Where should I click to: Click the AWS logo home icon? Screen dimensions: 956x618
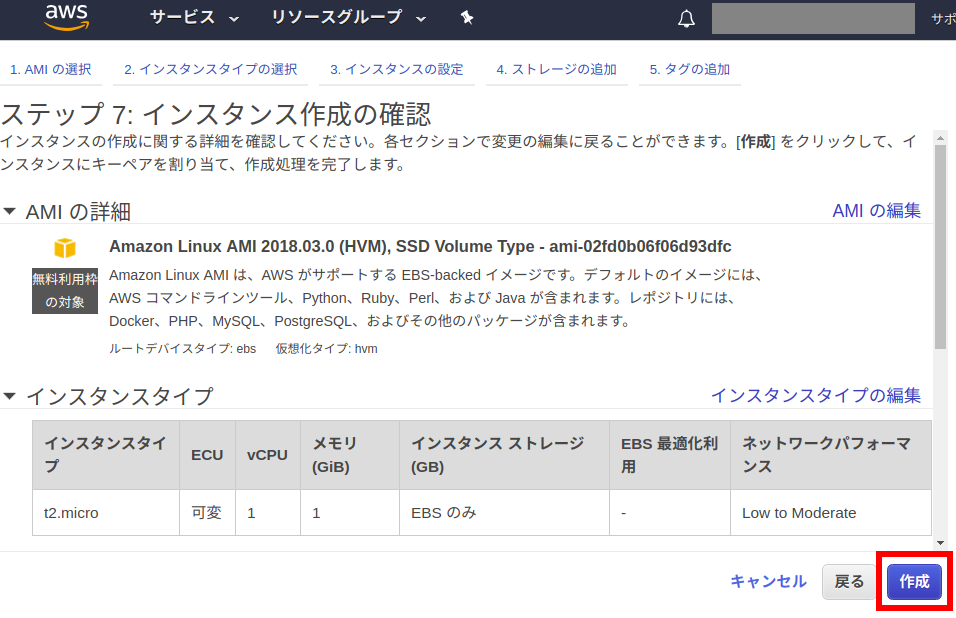[67, 17]
